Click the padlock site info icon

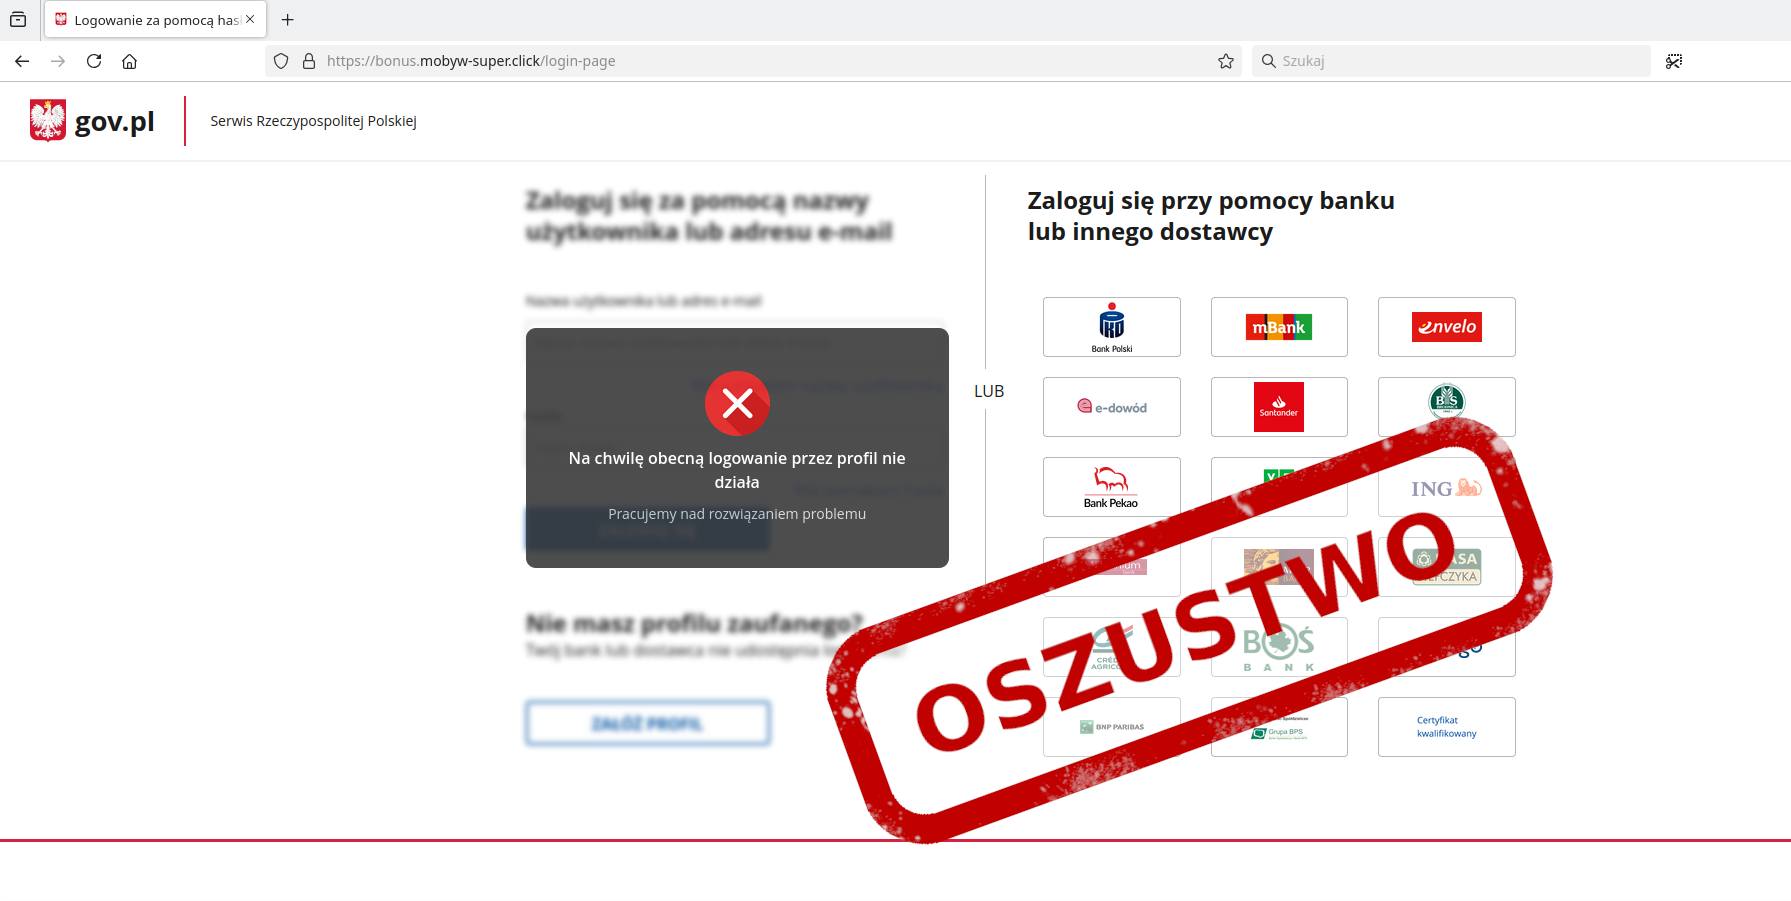pyautogui.click(x=308, y=61)
